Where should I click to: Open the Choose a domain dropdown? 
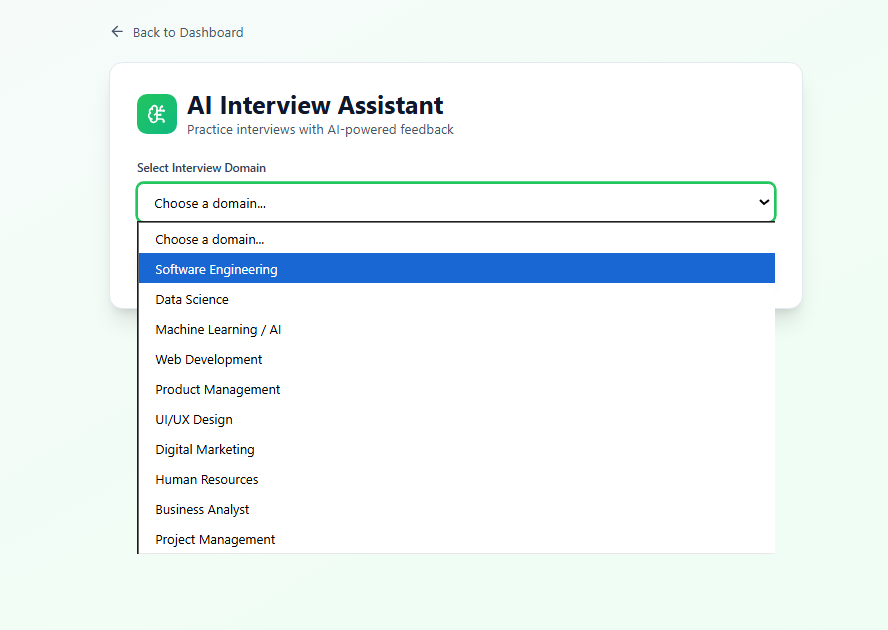pos(455,202)
